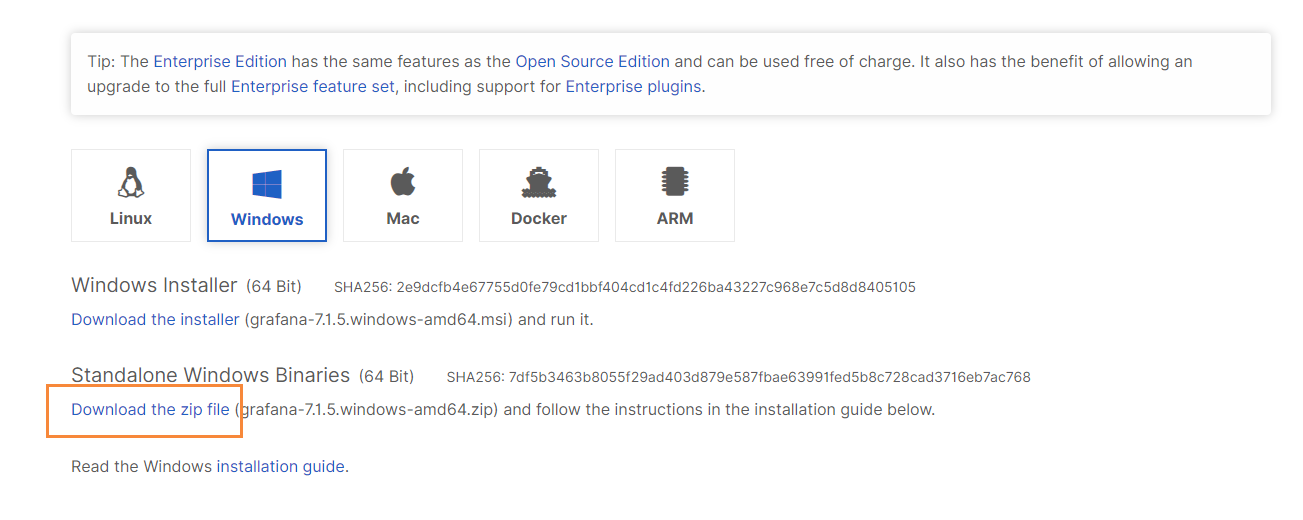Click "Download the zip file" link
This screenshot has width=1303, height=520.
[150, 410]
